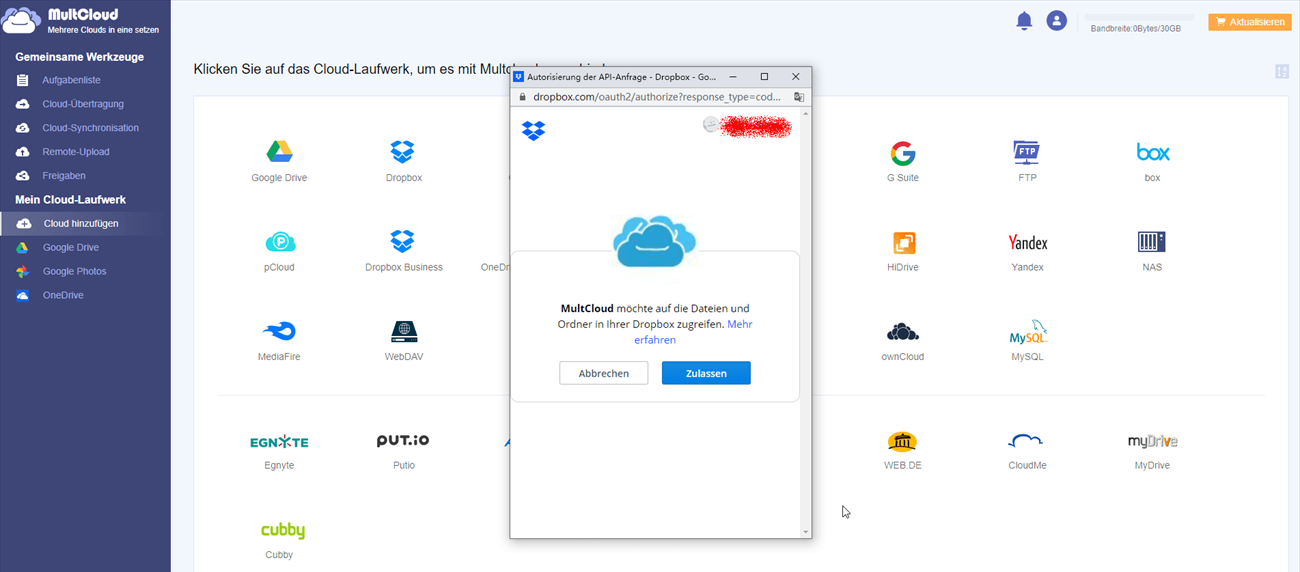Pick the Dropbox Business icon
The height and width of the screenshot is (572, 1300).
pos(403,242)
